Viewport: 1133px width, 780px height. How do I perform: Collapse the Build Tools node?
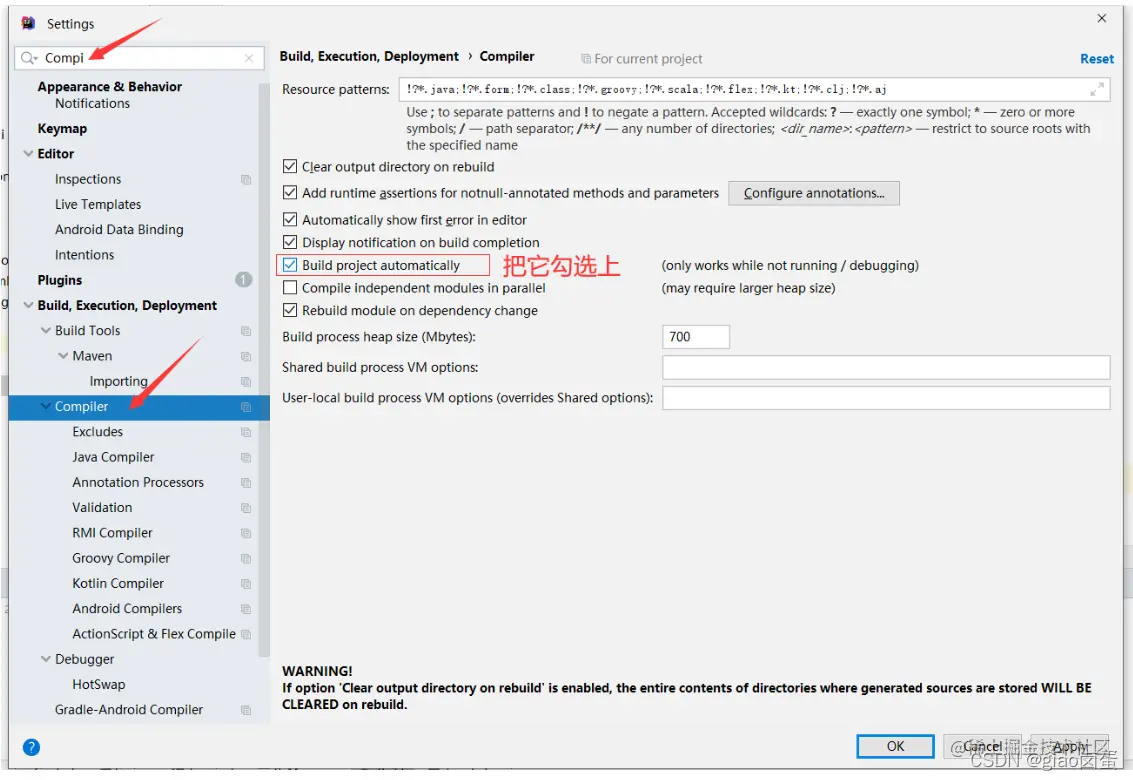pyautogui.click(x=46, y=331)
